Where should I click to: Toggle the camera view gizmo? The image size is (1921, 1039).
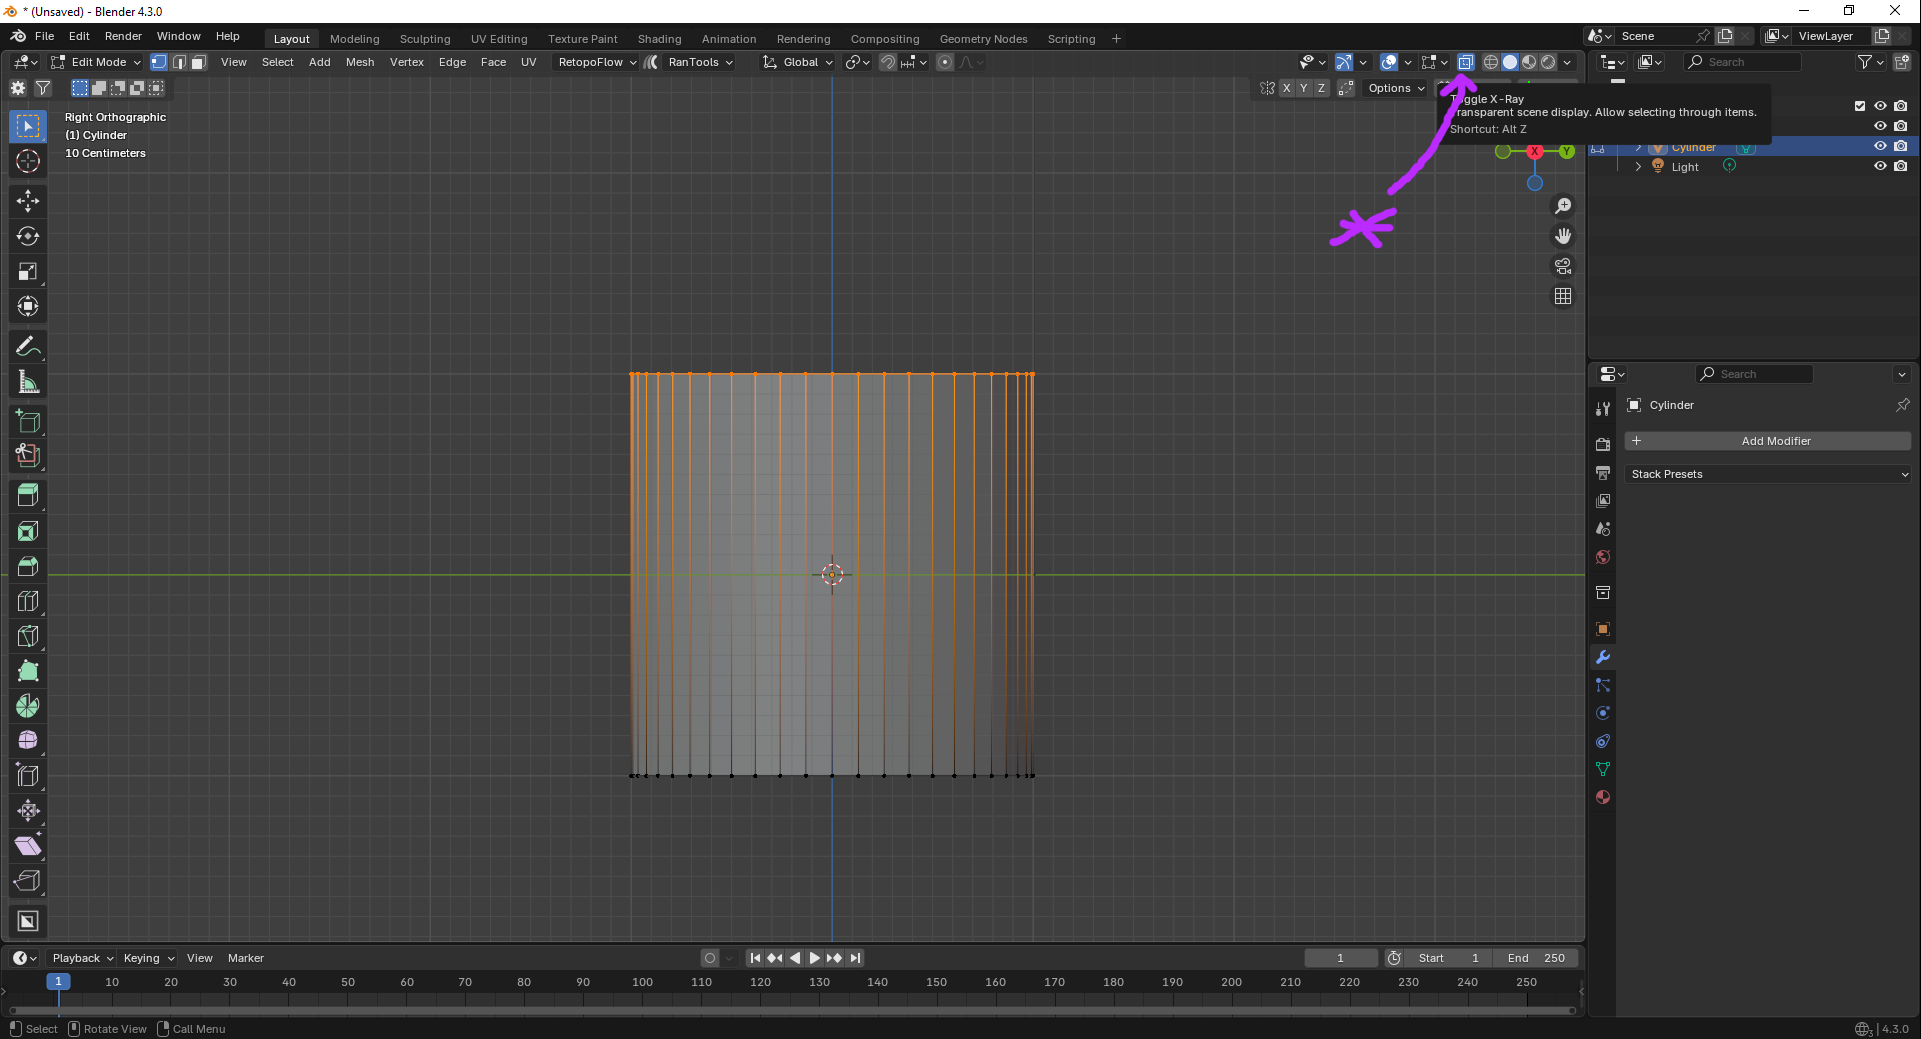1563,266
